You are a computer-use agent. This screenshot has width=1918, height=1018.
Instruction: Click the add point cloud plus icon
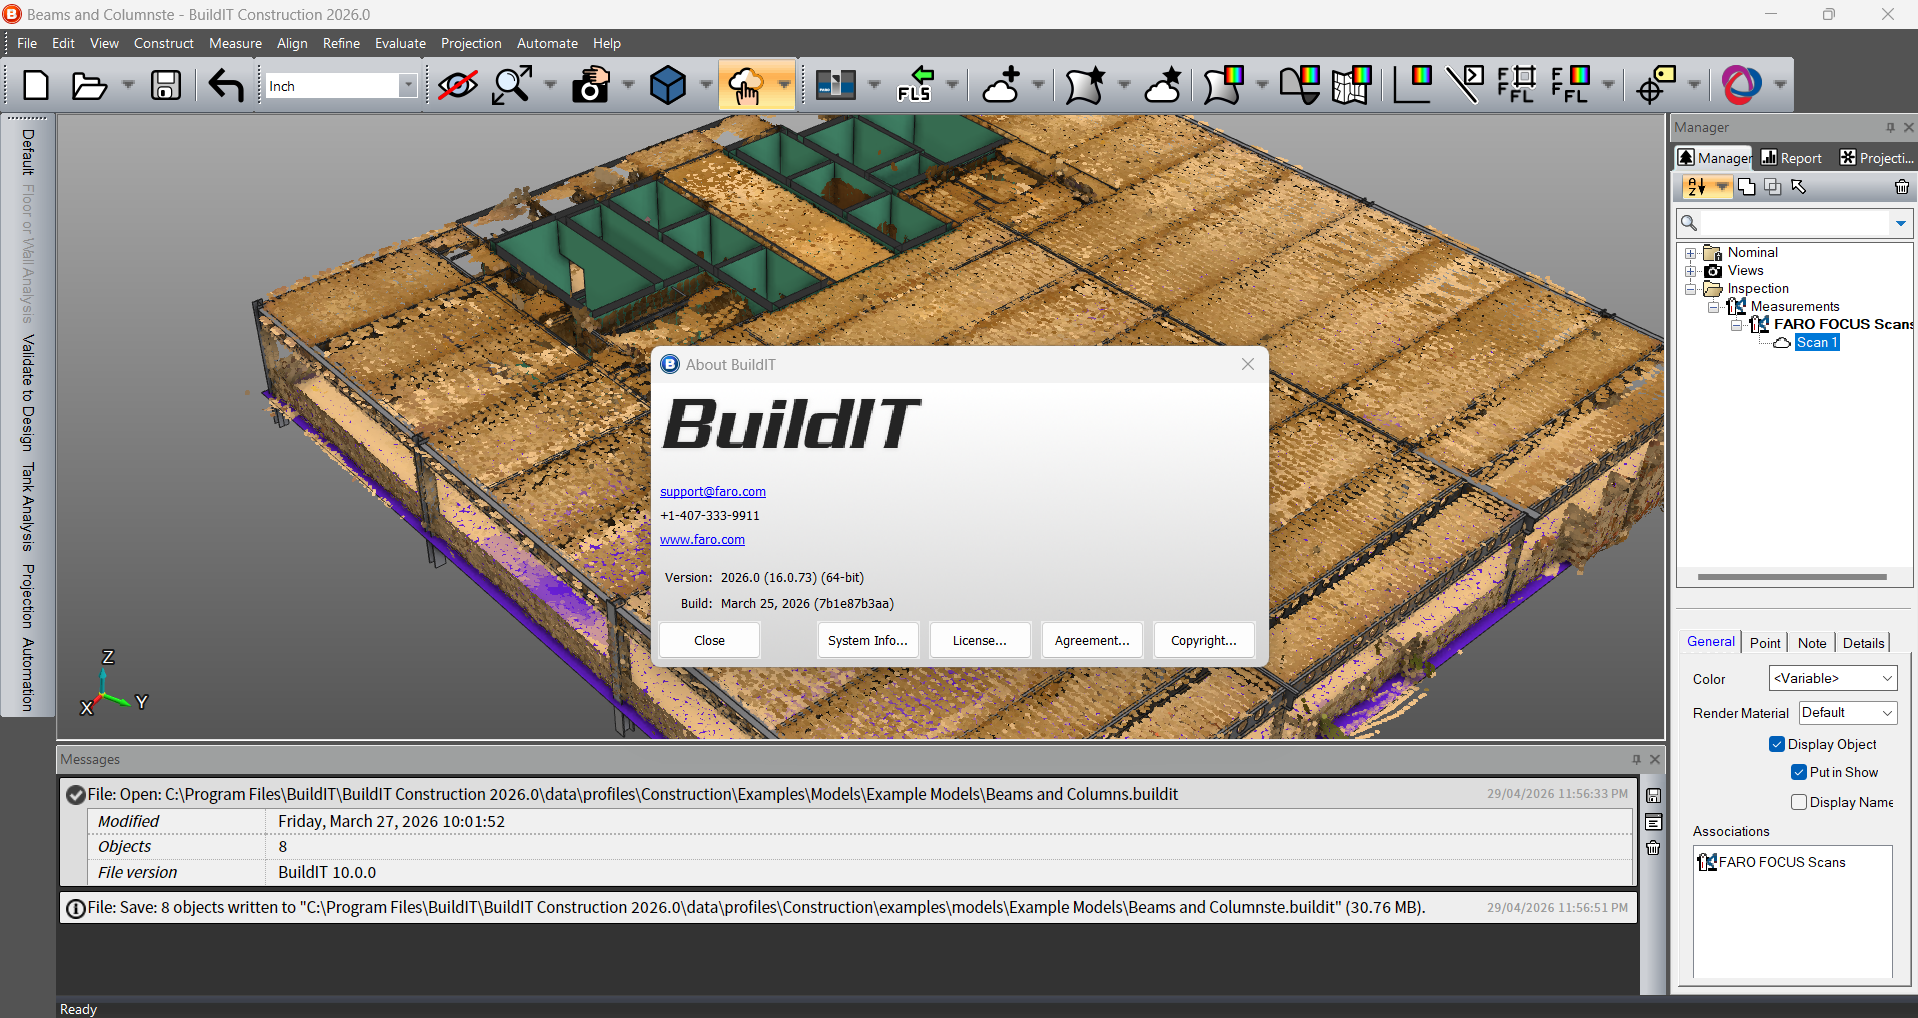tap(1001, 86)
